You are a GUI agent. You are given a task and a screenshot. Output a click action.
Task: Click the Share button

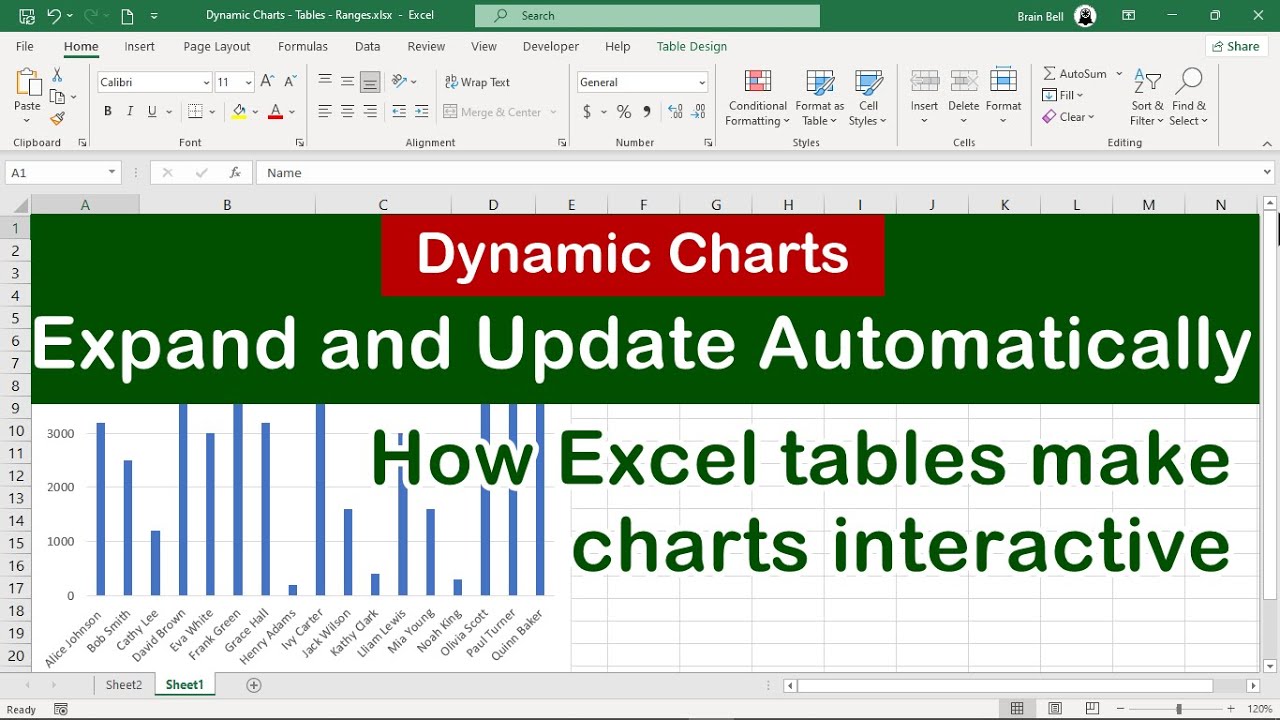[x=1235, y=46]
